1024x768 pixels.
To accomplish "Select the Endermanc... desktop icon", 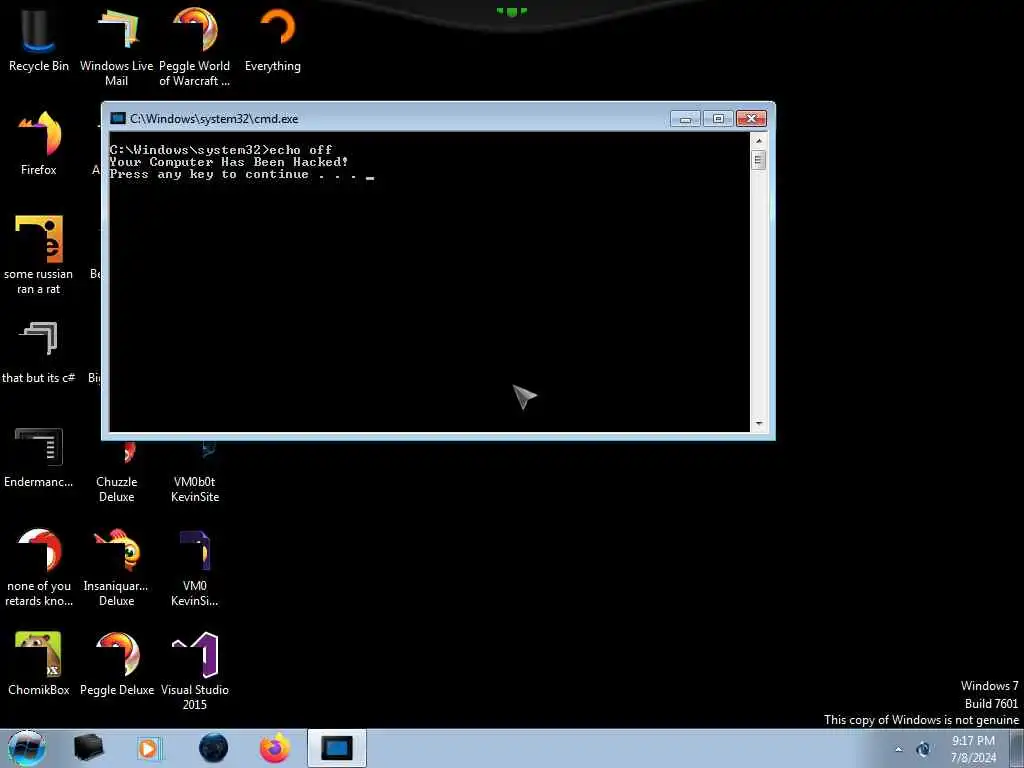I will [39, 457].
